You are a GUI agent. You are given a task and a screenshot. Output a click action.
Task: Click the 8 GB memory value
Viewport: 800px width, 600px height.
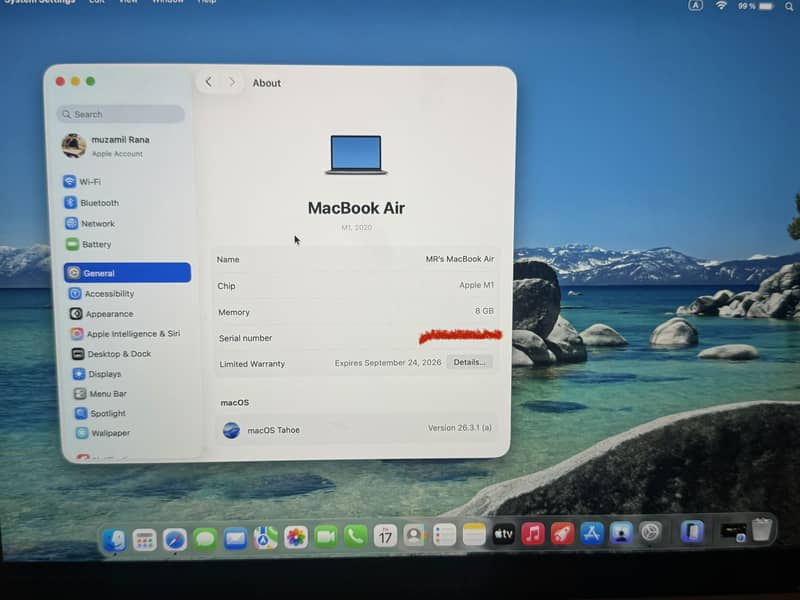pyautogui.click(x=484, y=311)
